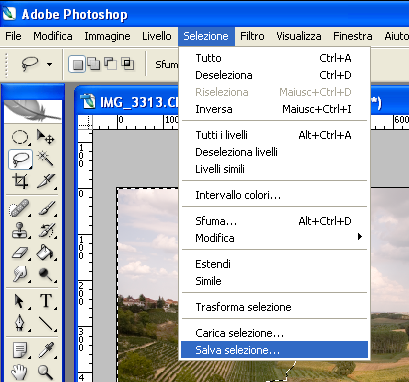Select the Notes tool
This screenshot has width=409, height=382.
click(x=20, y=350)
